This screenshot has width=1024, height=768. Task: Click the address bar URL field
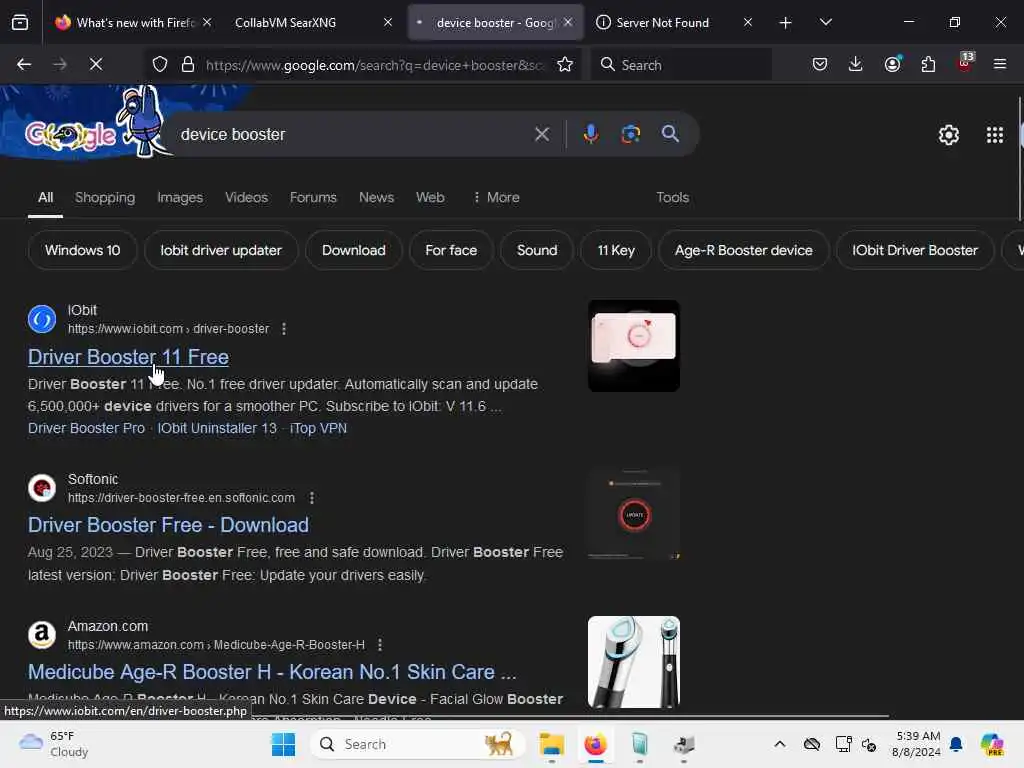374,64
